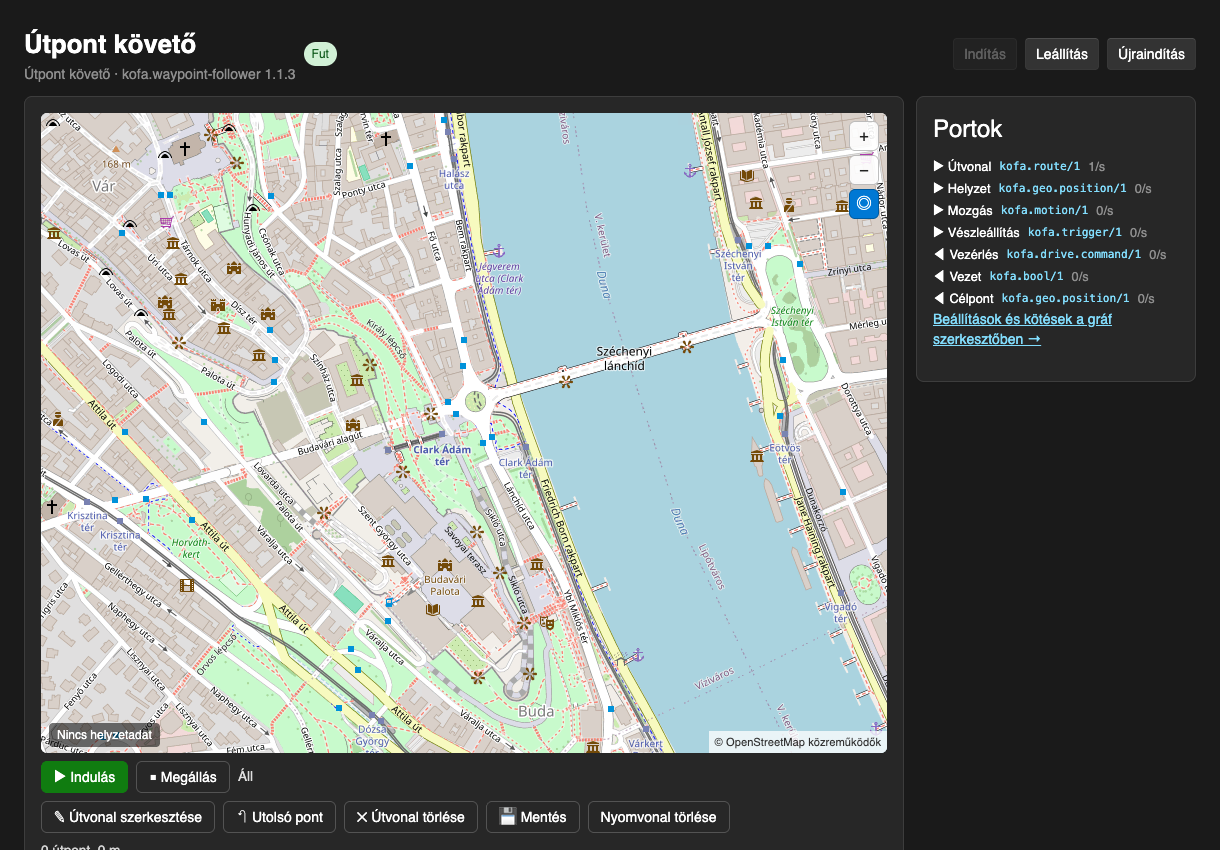Expand the Vészleállítás kofa.trigger/1 port
Viewport: 1220px width, 850px height.
pos(1040,232)
